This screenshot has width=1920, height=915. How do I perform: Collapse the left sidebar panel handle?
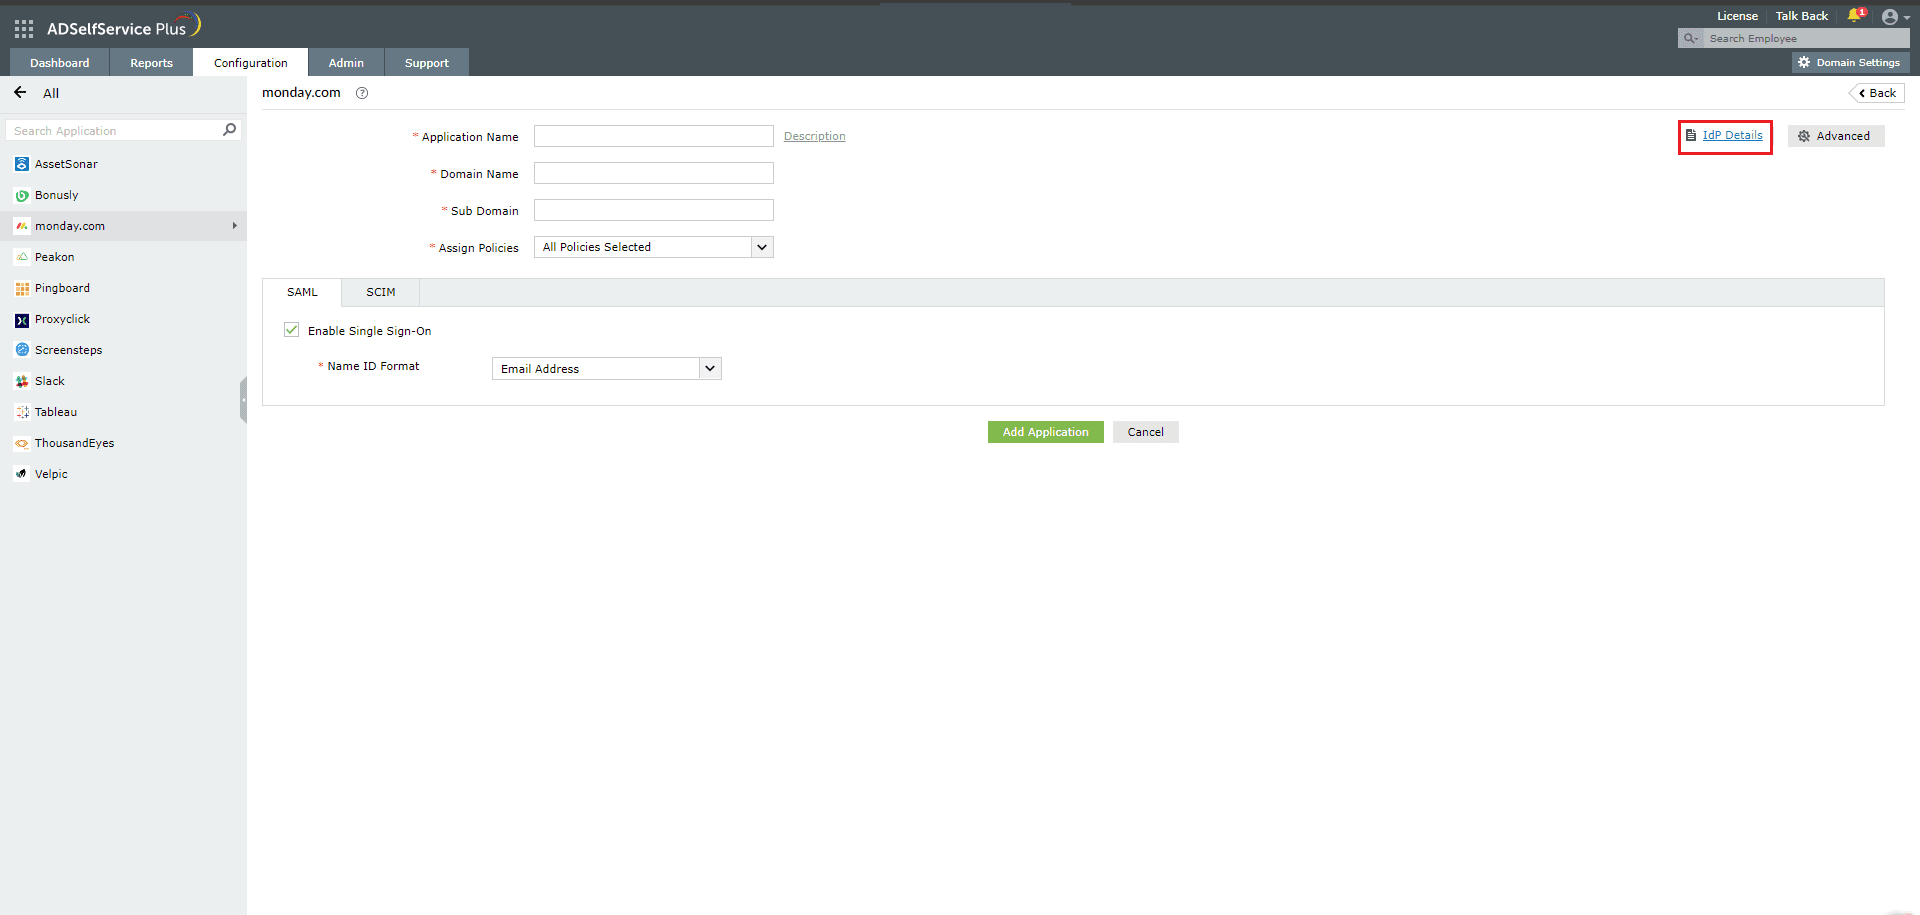pyautogui.click(x=243, y=400)
